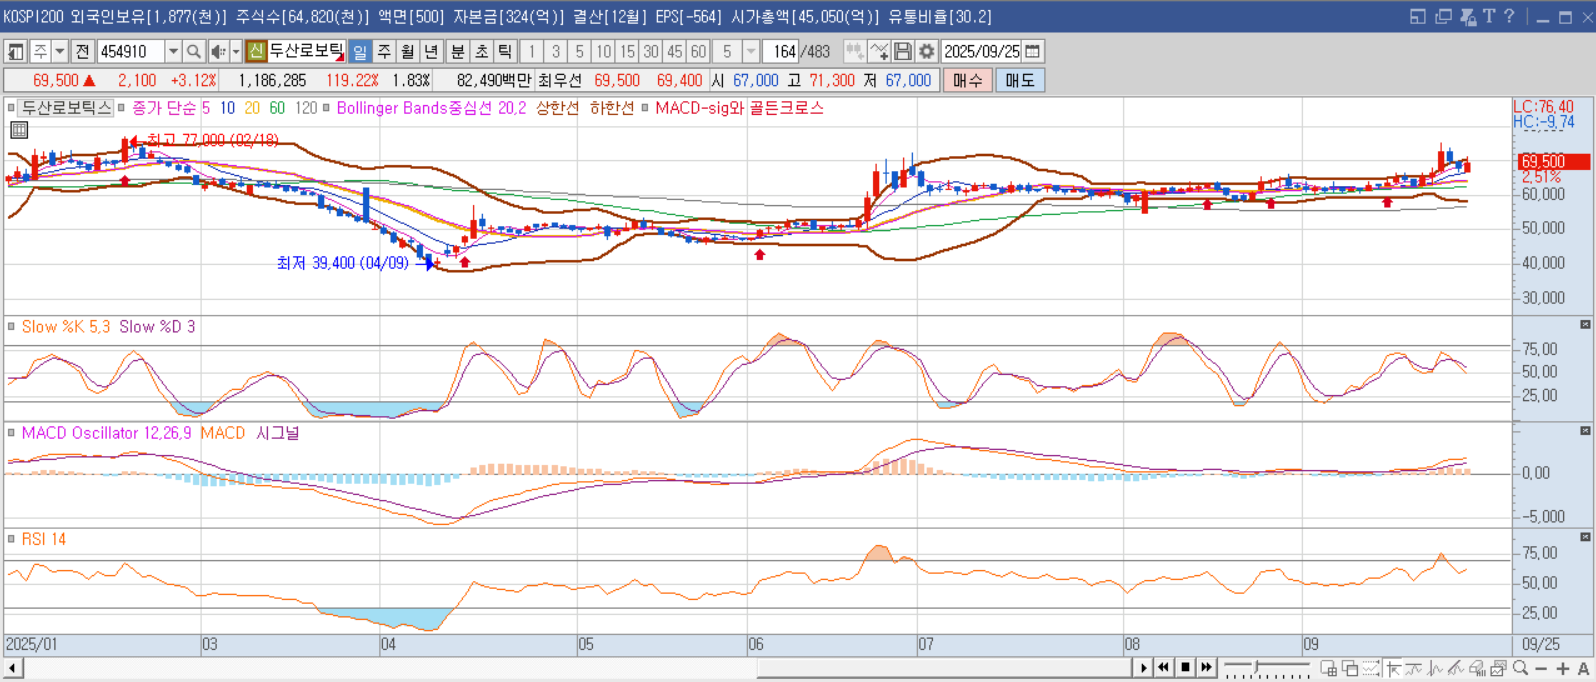Collapse the Slow %K stochastic pane

click(1585, 325)
